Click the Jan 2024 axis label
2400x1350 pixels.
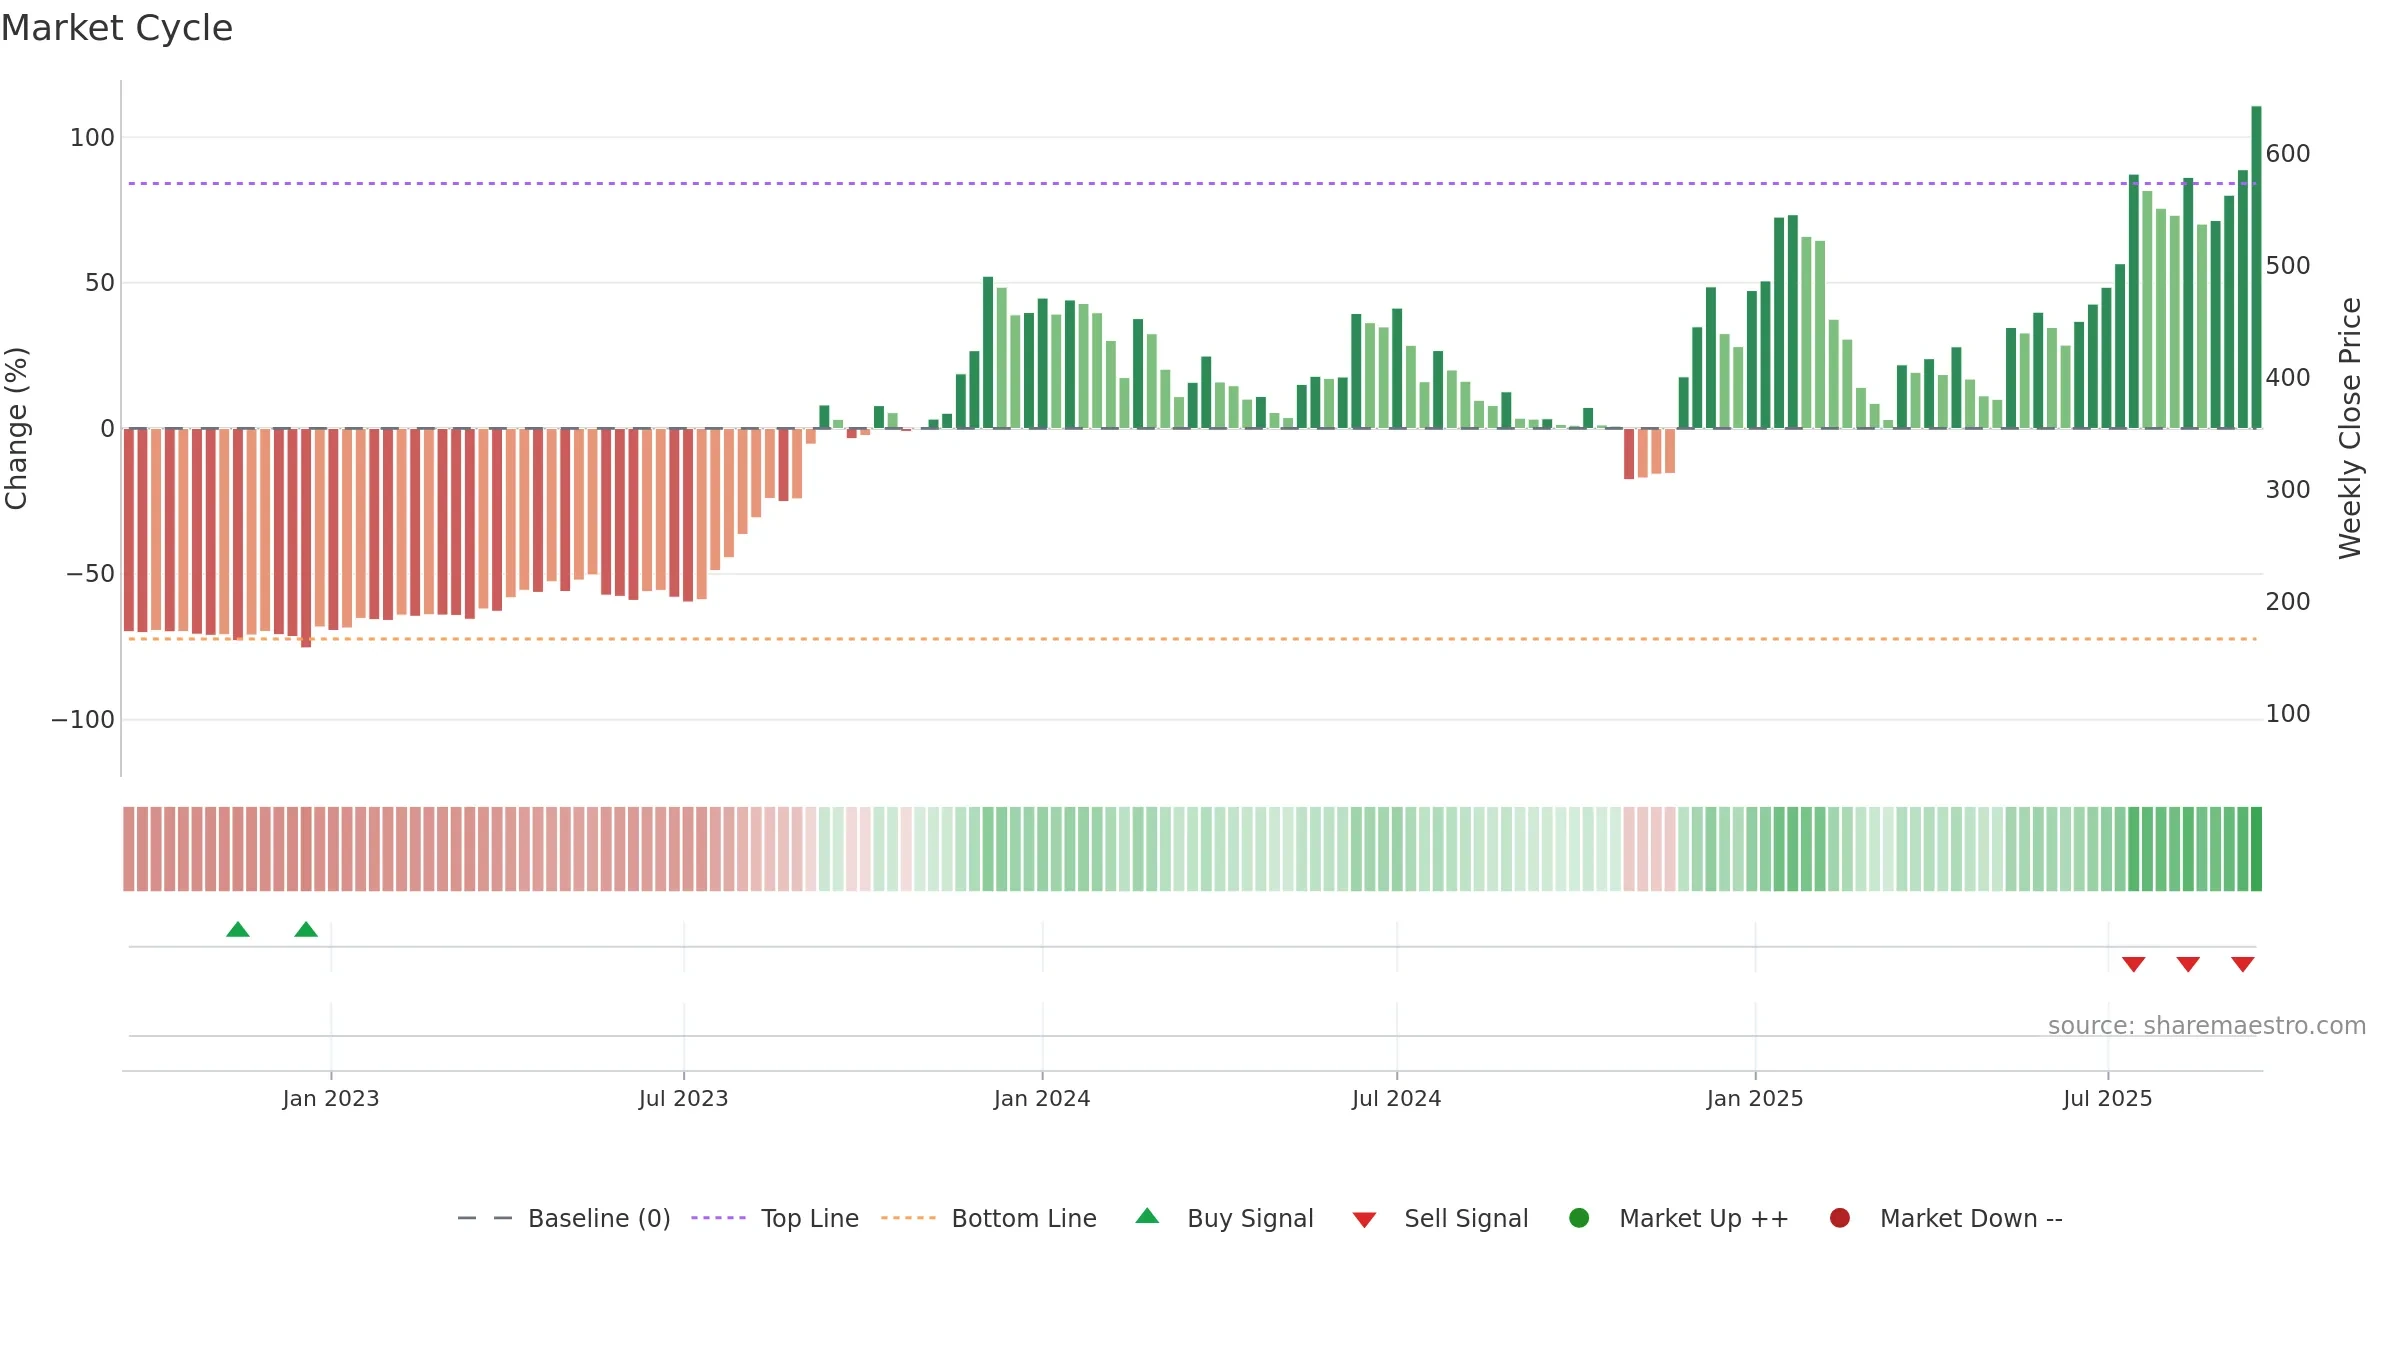point(1042,1098)
